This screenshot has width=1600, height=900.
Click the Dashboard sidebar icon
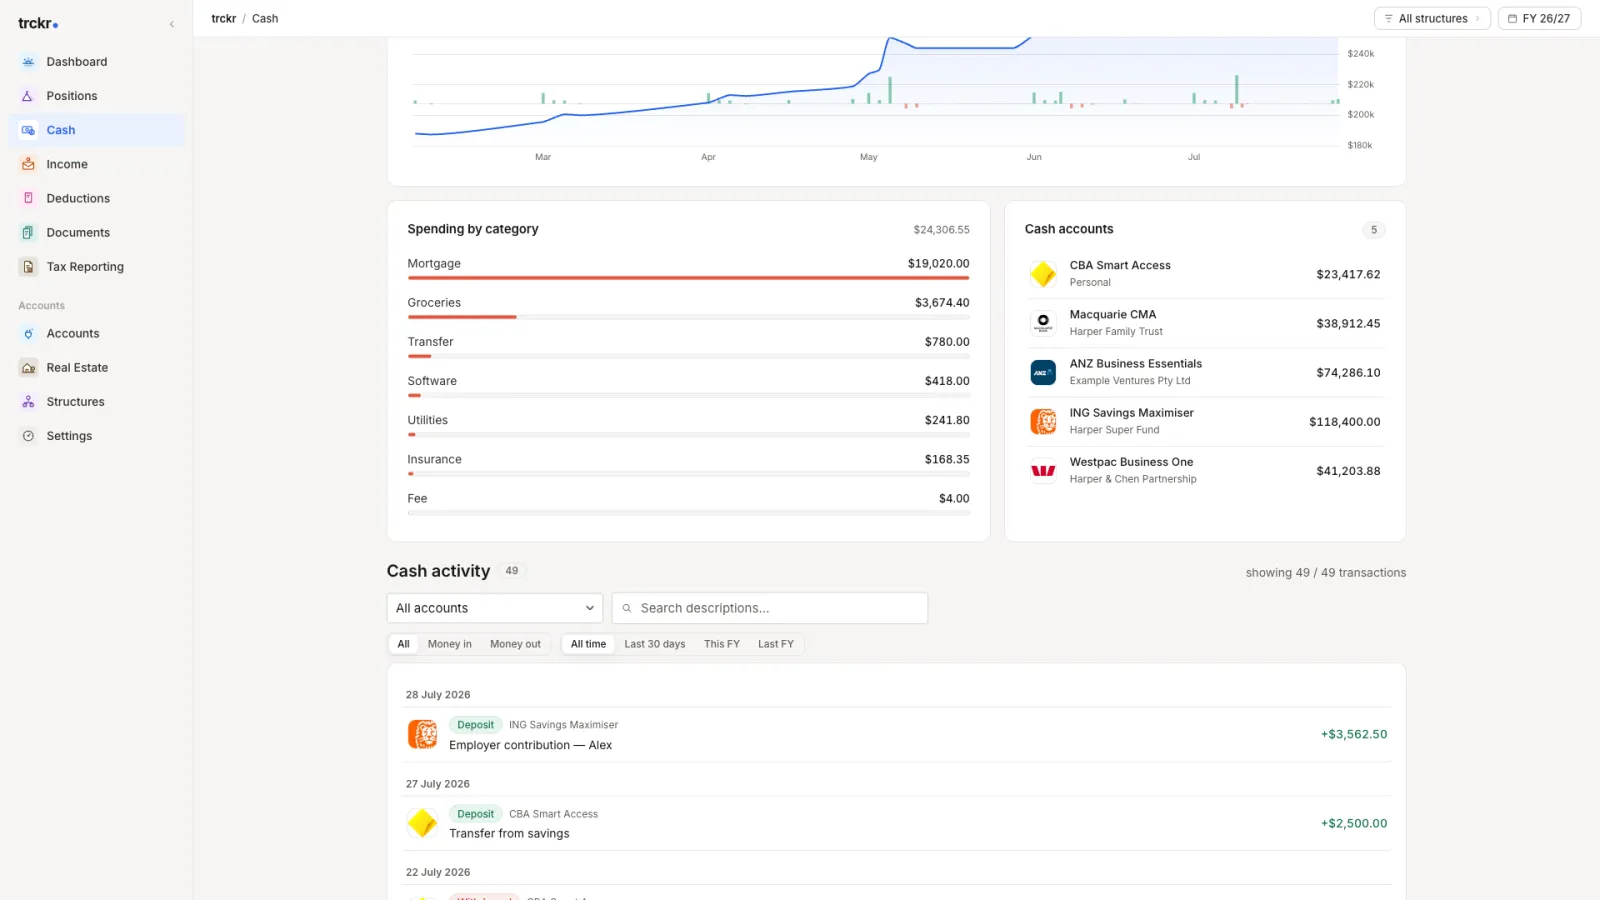pyautogui.click(x=28, y=62)
